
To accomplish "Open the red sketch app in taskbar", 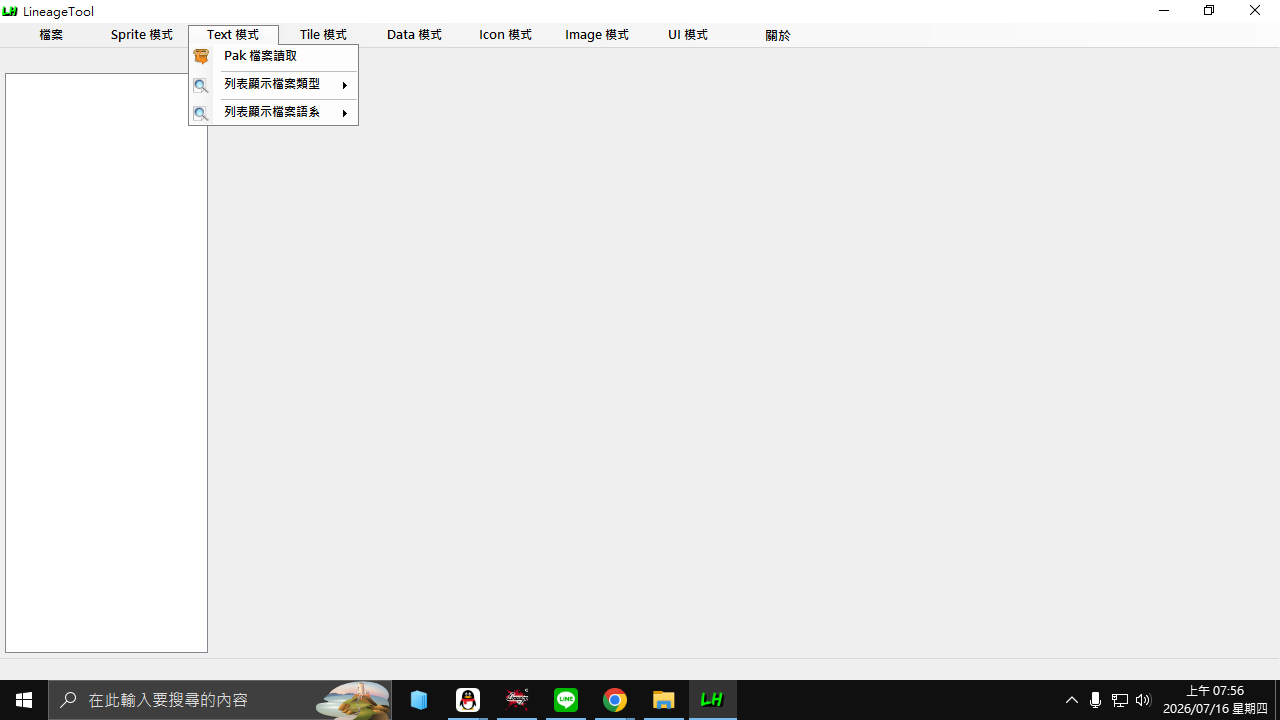I will [x=517, y=700].
